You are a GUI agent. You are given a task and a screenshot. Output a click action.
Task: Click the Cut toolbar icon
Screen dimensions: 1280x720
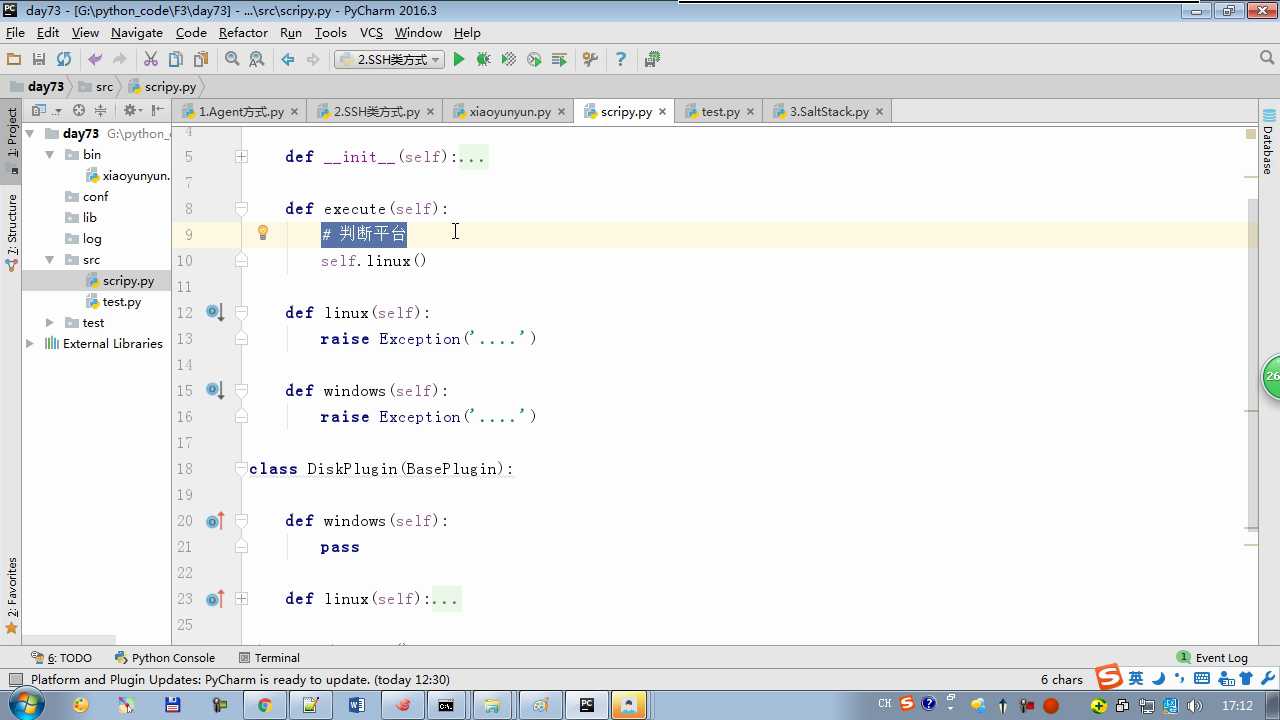point(151,60)
